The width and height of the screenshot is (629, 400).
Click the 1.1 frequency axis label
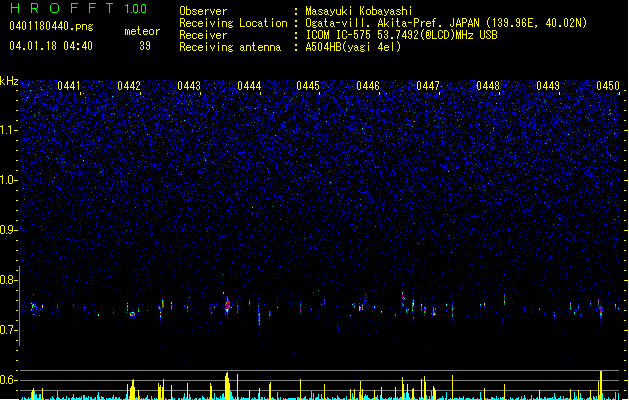[9, 130]
